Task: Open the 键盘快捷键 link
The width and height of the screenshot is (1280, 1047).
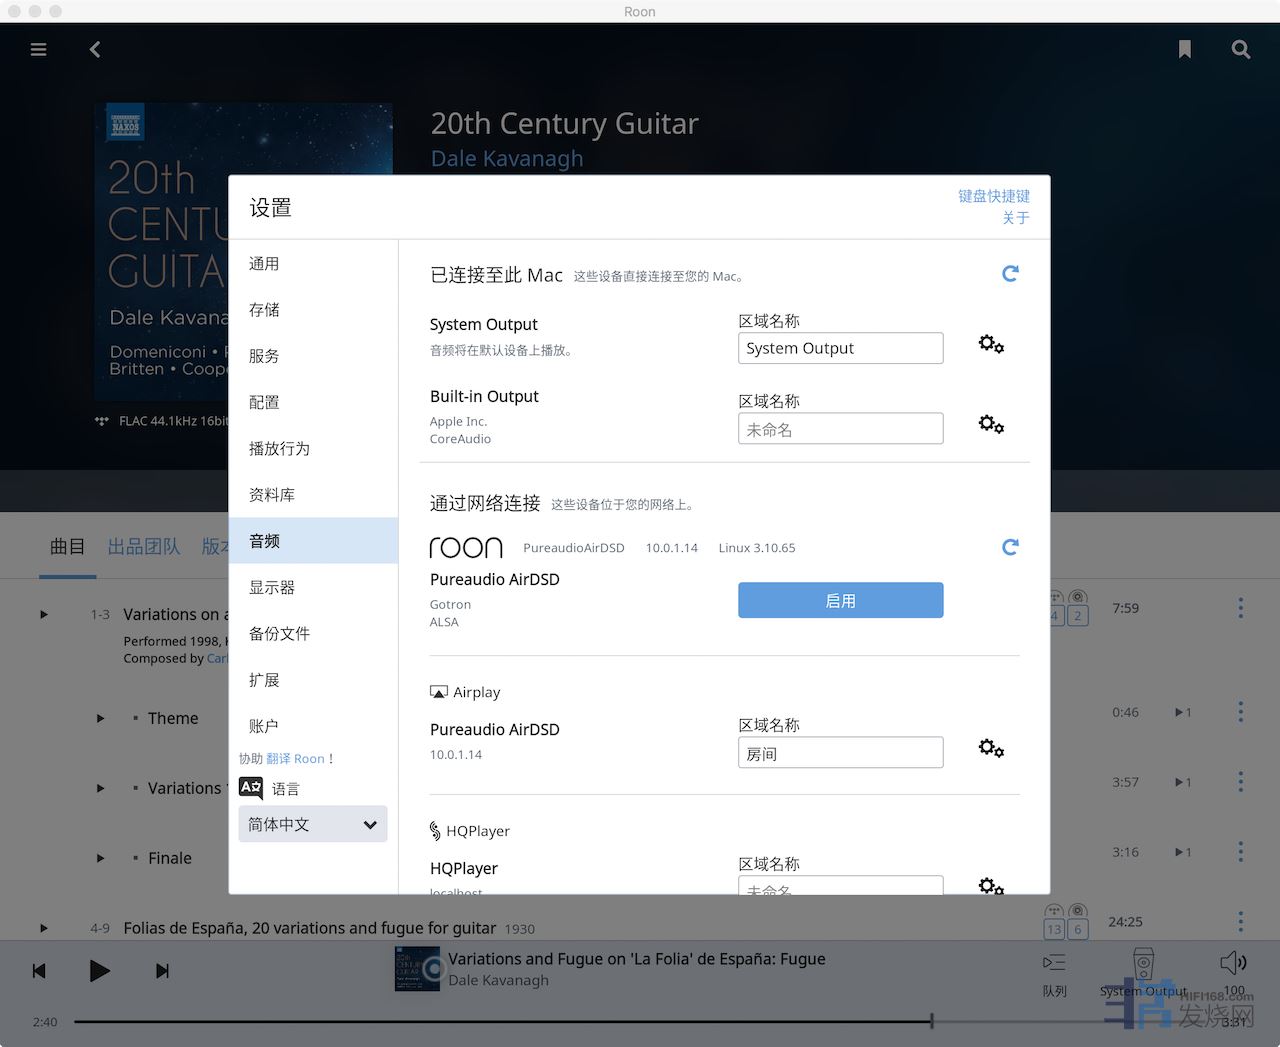Action: click(993, 196)
